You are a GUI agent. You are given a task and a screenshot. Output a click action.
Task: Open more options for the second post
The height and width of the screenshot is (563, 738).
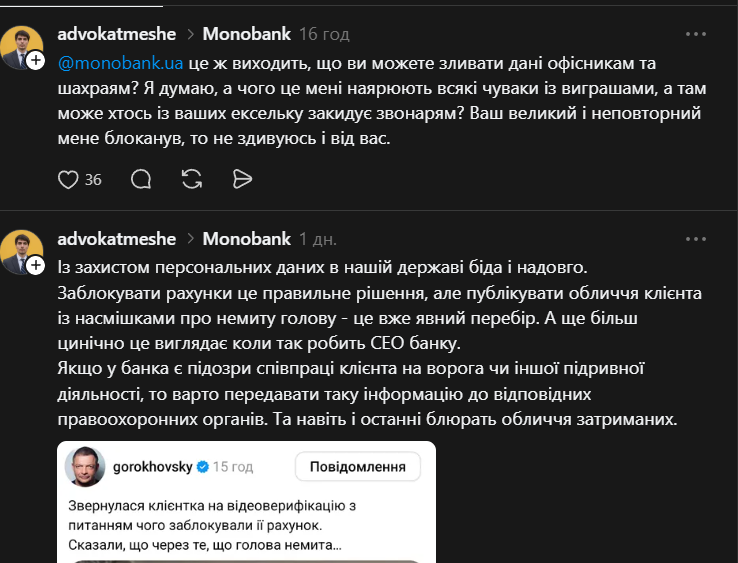click(x=696, y=239)
